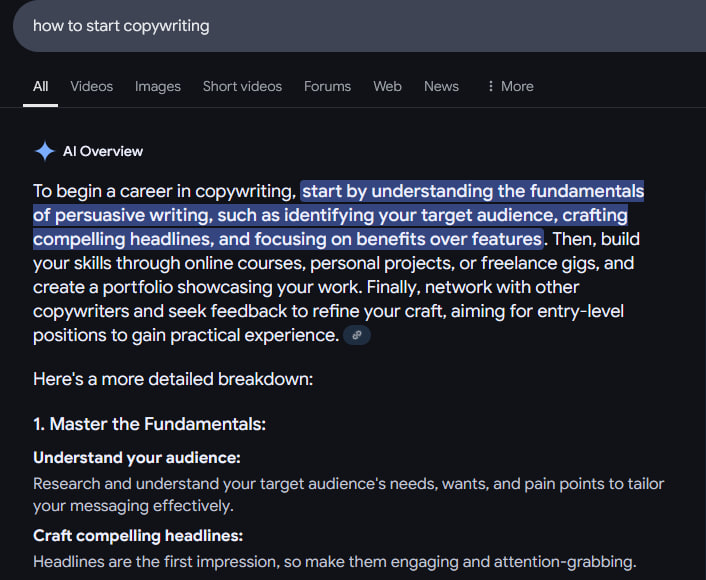Click the AI Overview sparkle icon
Viewport: 706px width, 580px height.
(x=45, y=151)
